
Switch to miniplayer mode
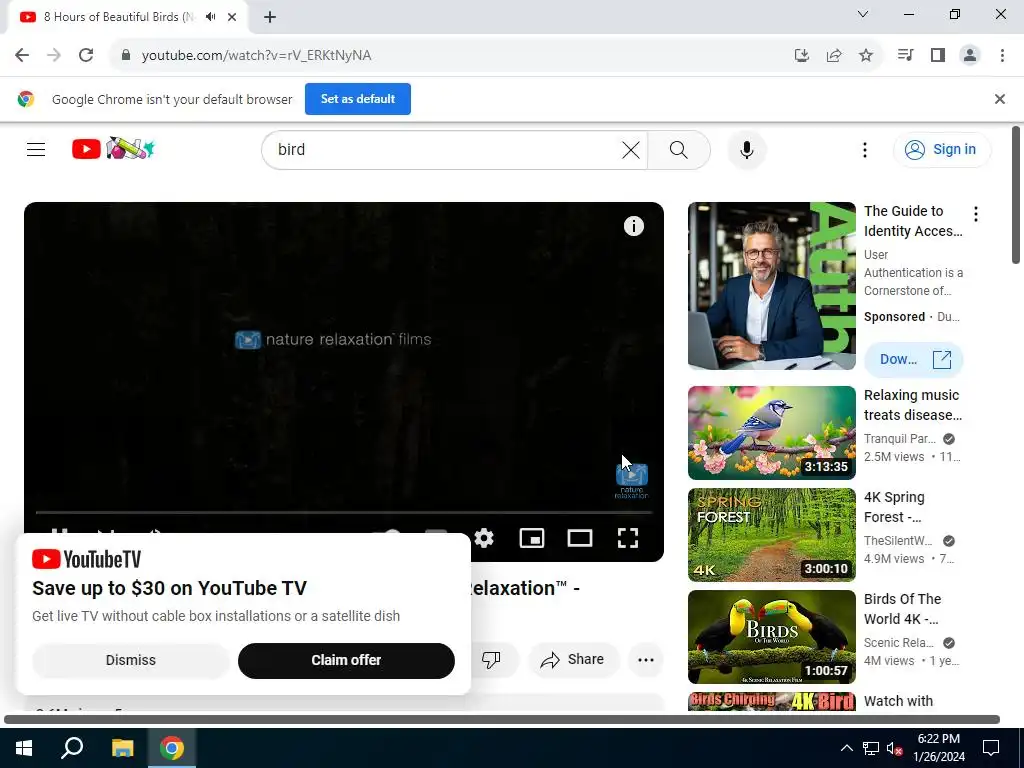(532, 538)
